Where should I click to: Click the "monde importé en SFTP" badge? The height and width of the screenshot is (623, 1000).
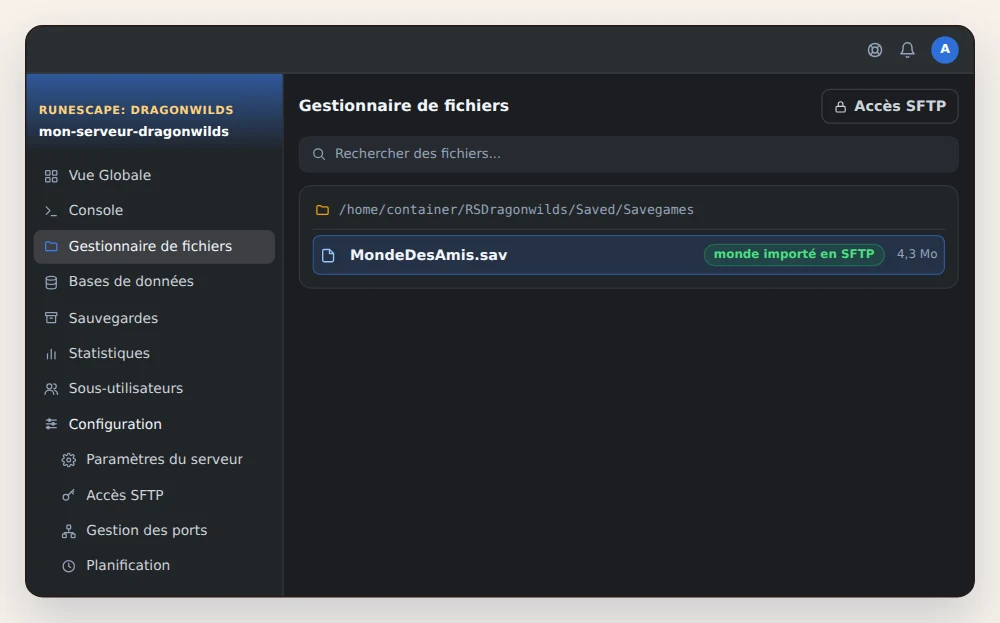tap(794, 254)
